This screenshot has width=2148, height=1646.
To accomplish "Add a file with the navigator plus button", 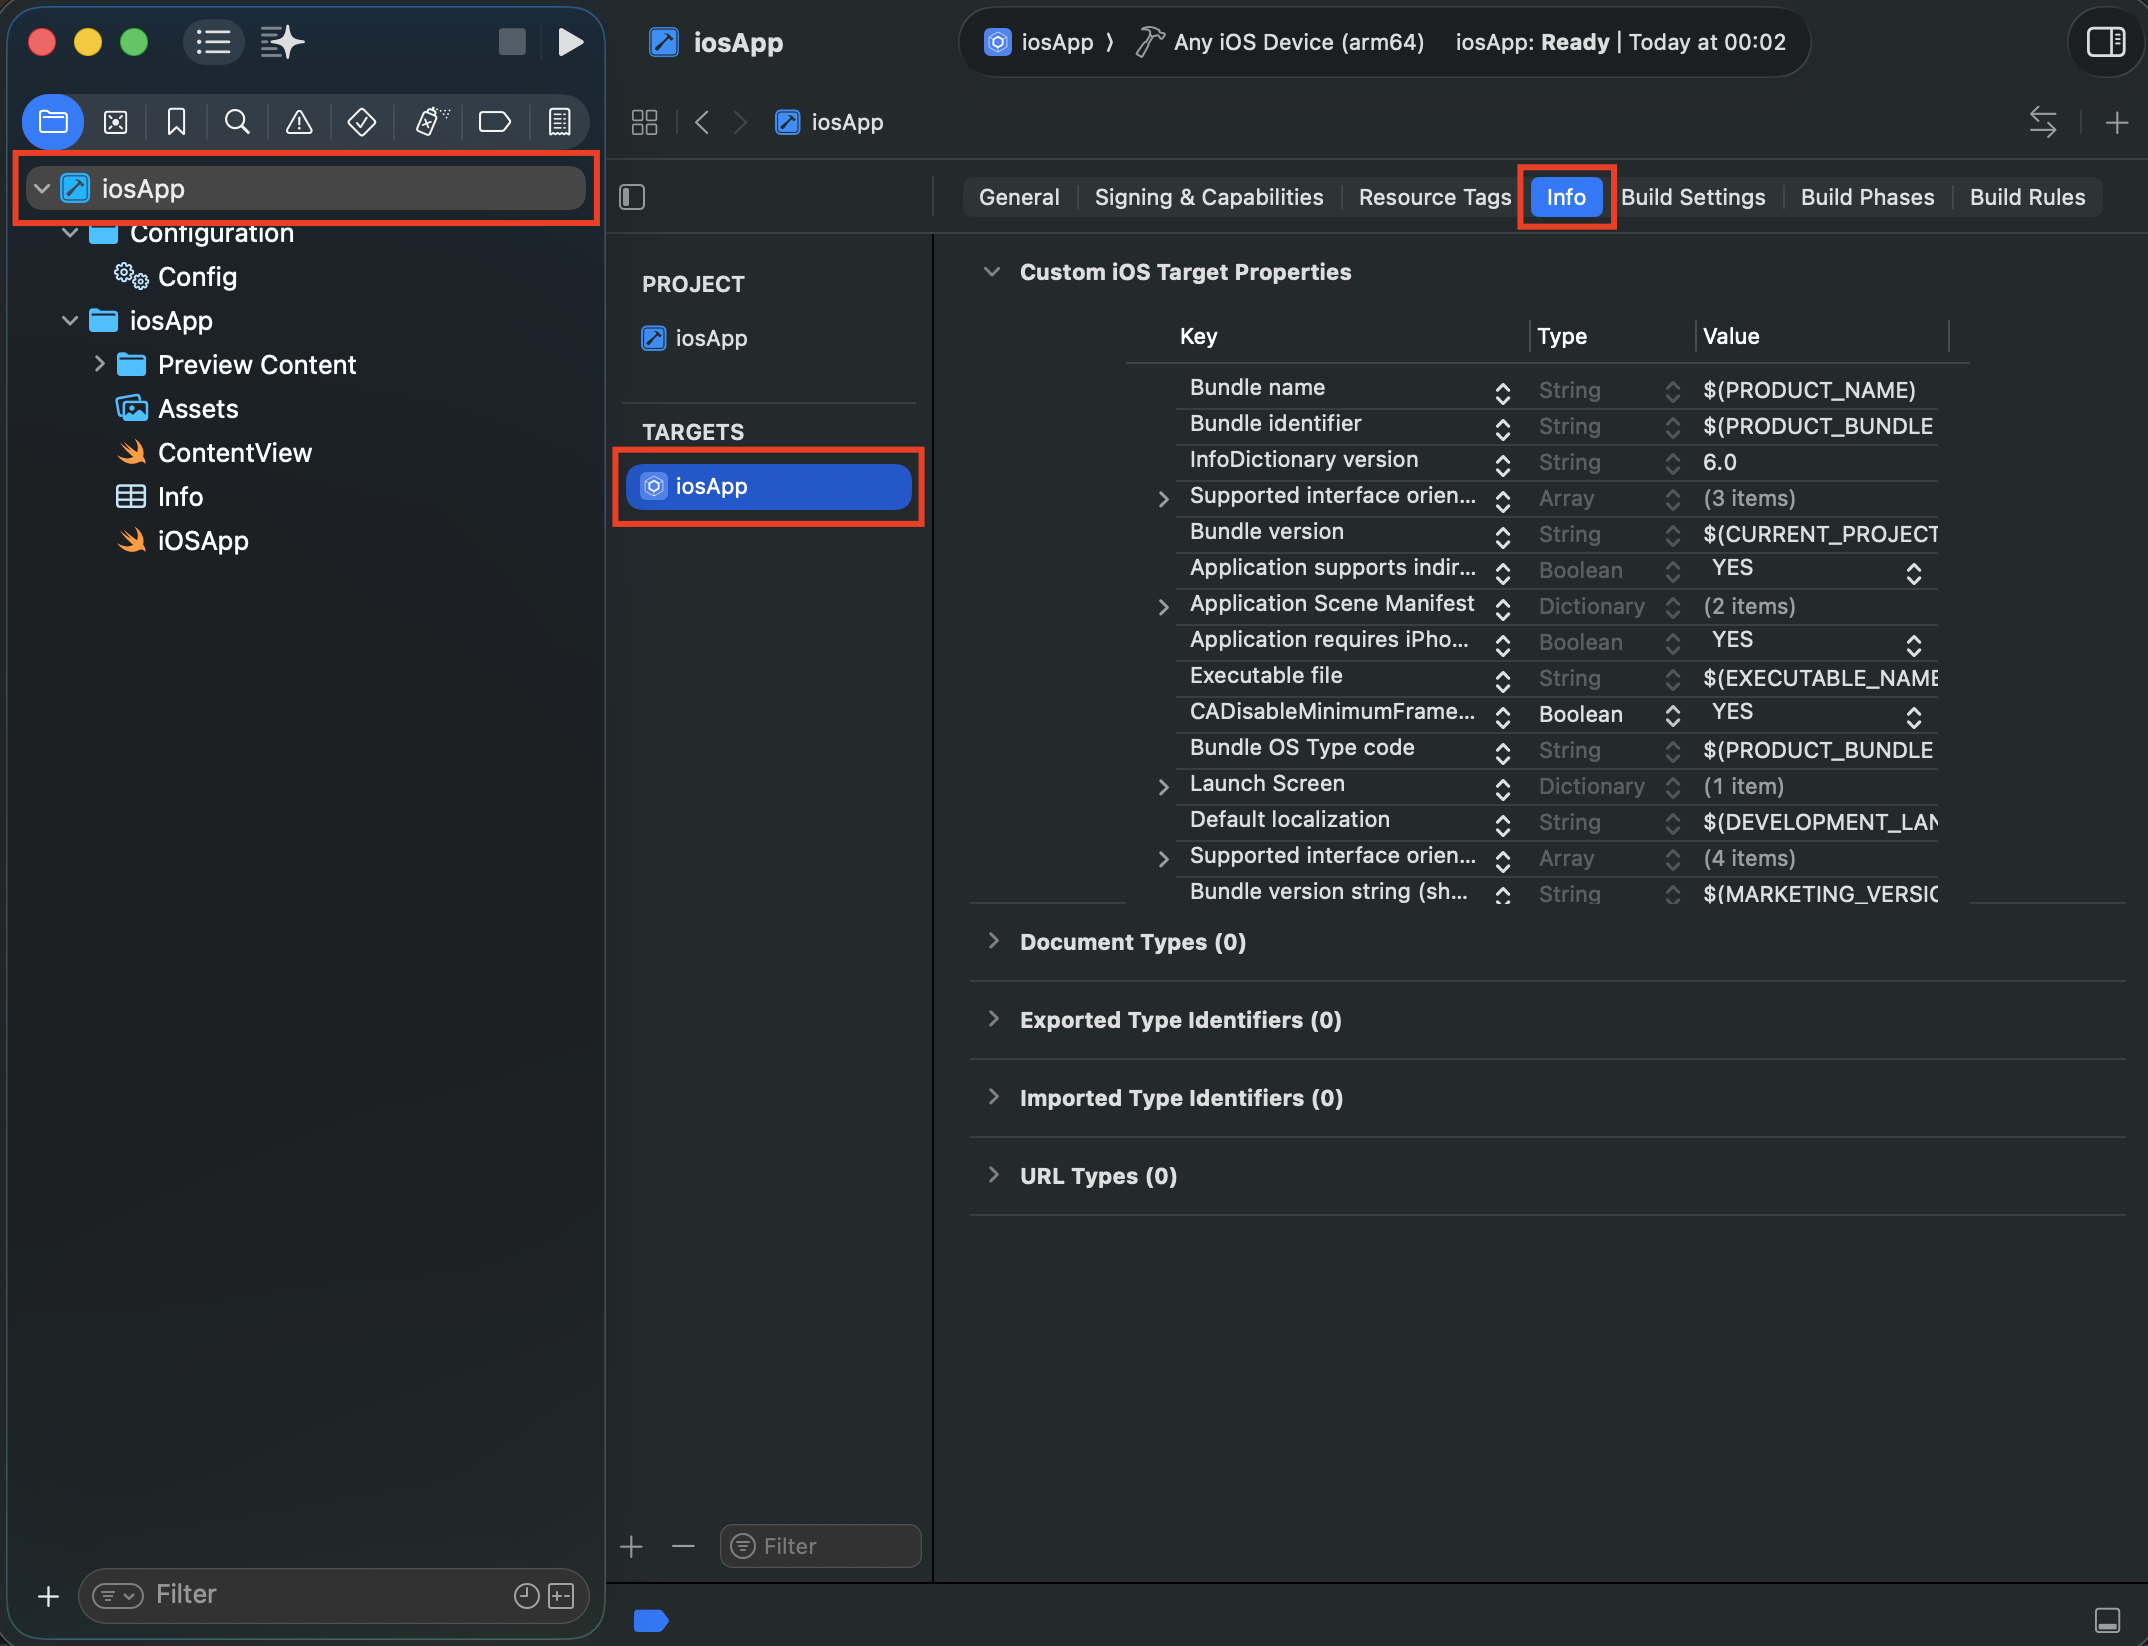I will [48, 1596].
